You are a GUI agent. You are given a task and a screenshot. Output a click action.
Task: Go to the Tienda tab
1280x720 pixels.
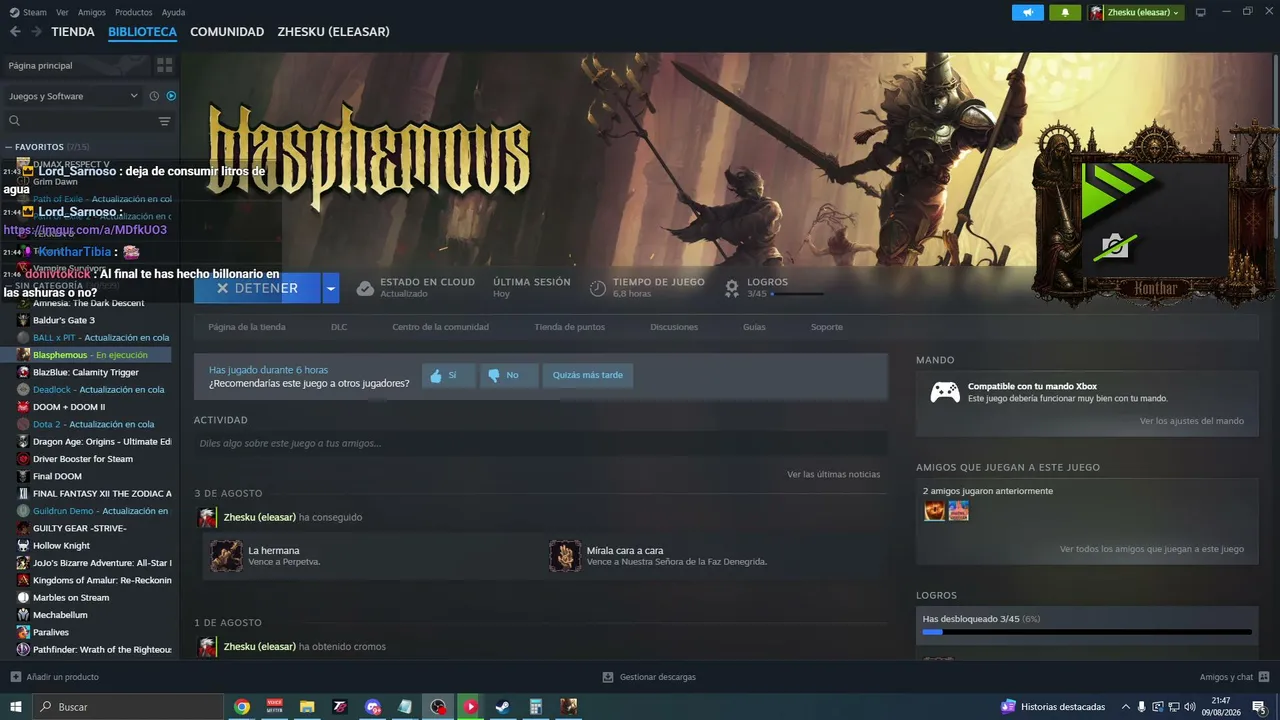click(x=73, y=32)
